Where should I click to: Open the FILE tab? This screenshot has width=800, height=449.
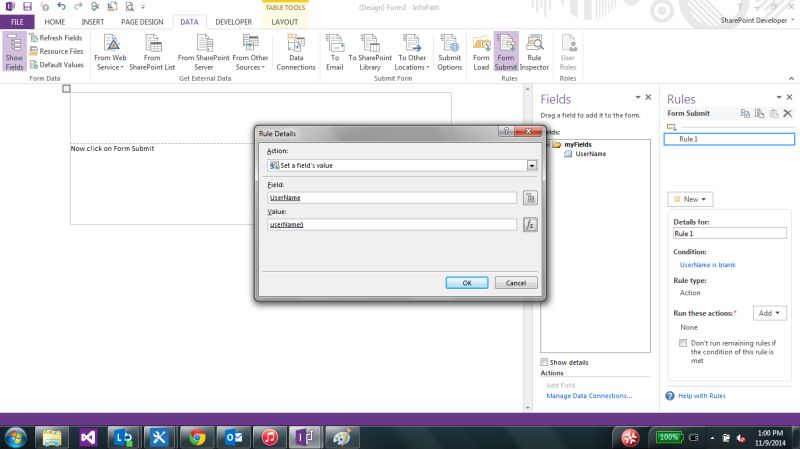tap(17, 22)
